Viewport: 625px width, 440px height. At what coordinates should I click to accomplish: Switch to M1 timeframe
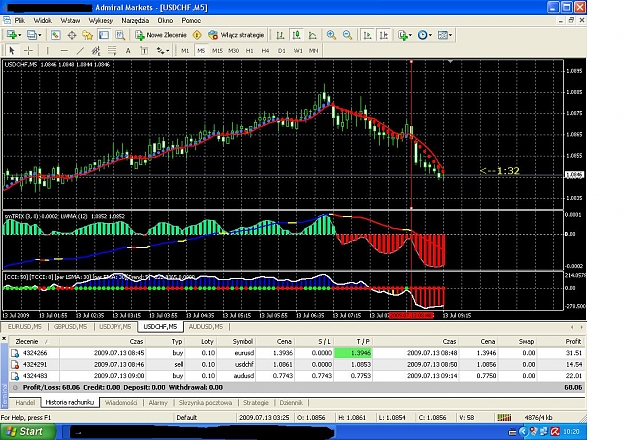pyautogui.click(x=185, y=51)
